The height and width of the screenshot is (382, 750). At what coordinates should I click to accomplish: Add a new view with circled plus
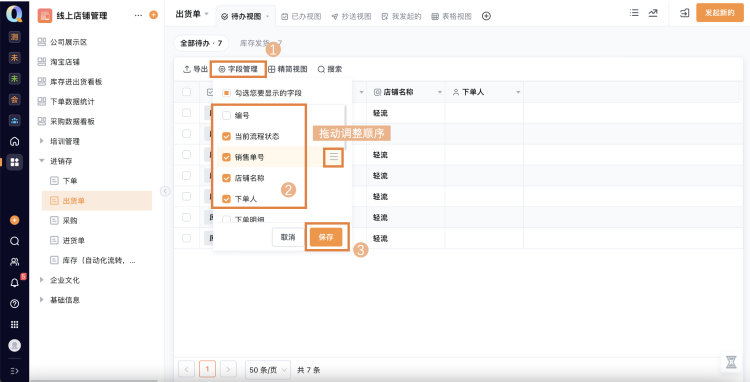click(486, 16)
